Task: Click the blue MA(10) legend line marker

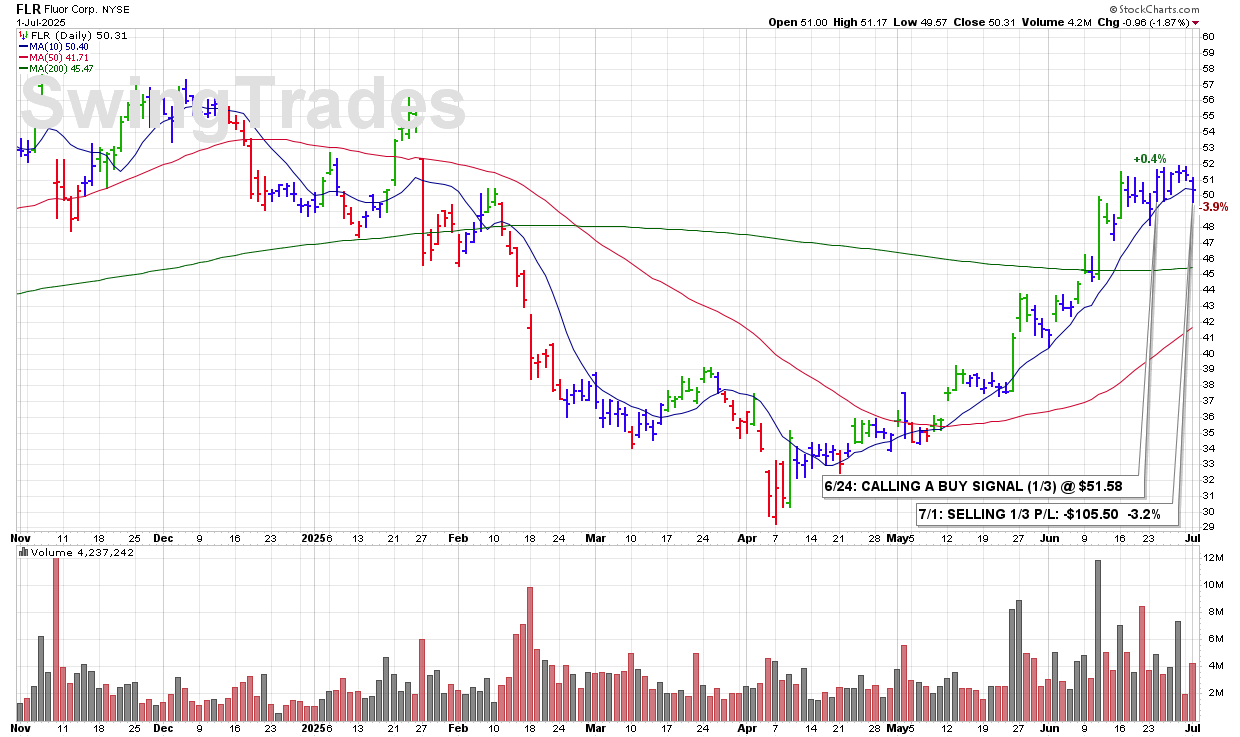Action: 23,46
